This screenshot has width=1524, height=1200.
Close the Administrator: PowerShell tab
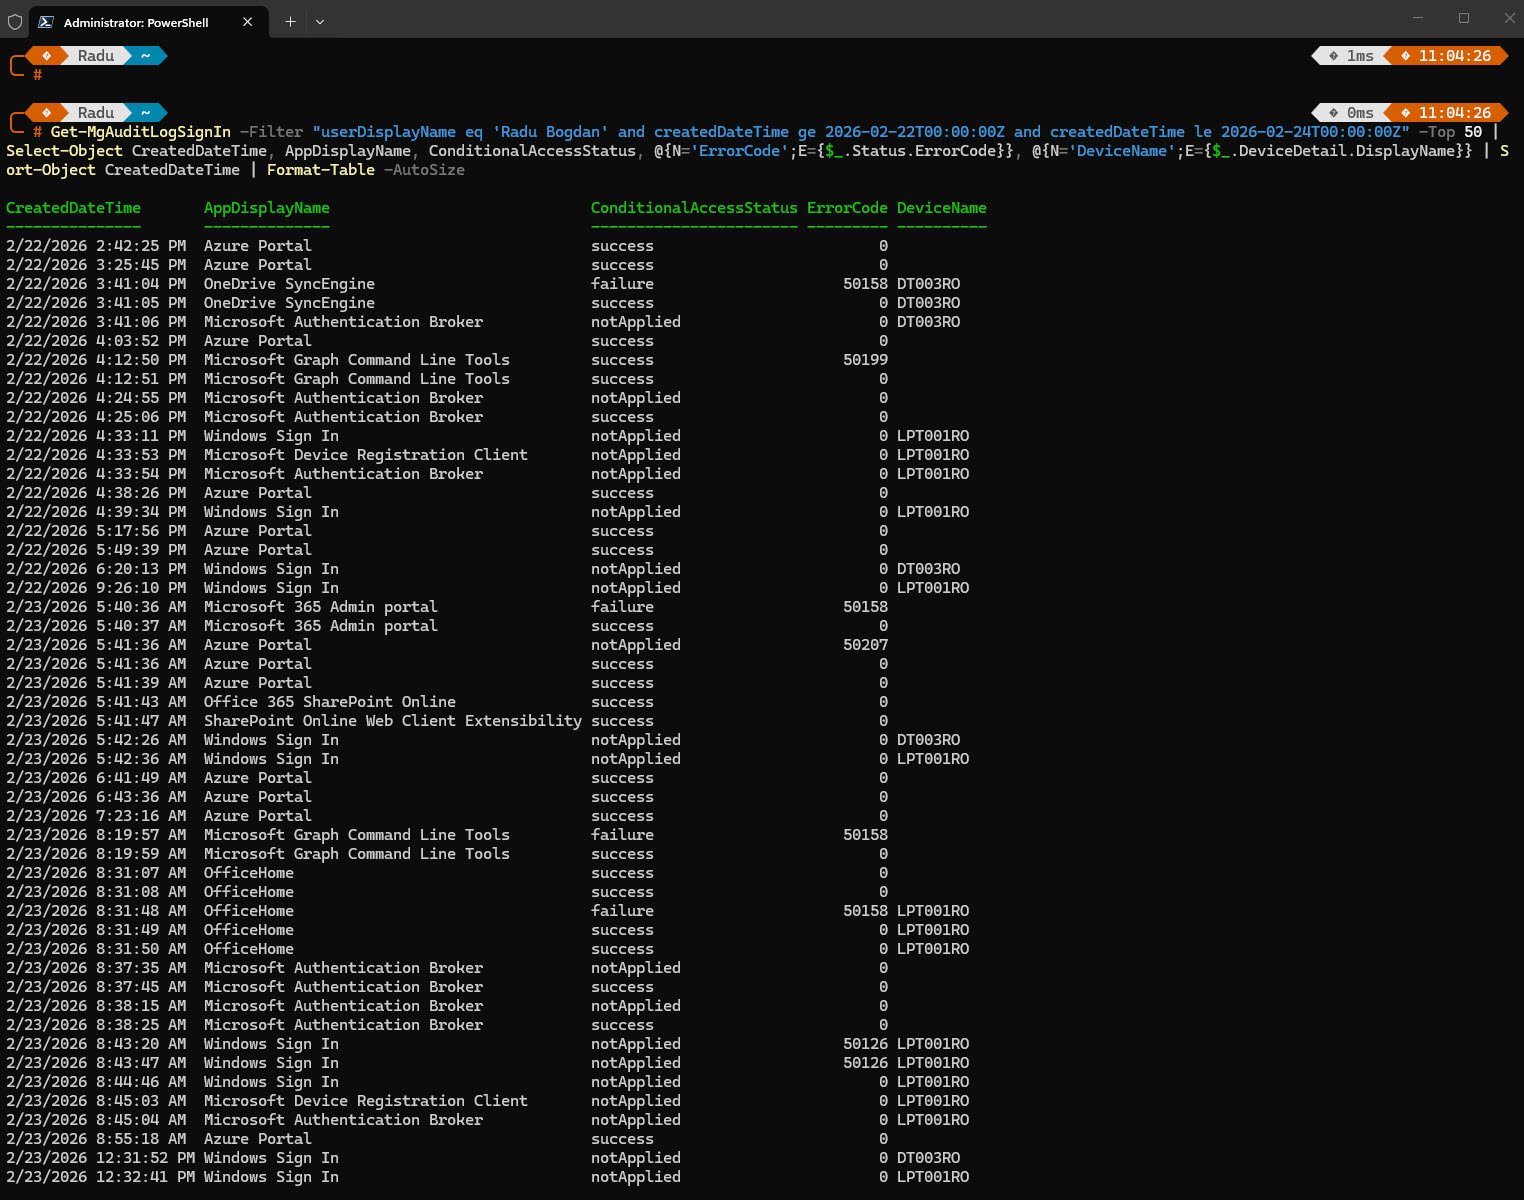(248, 22)
